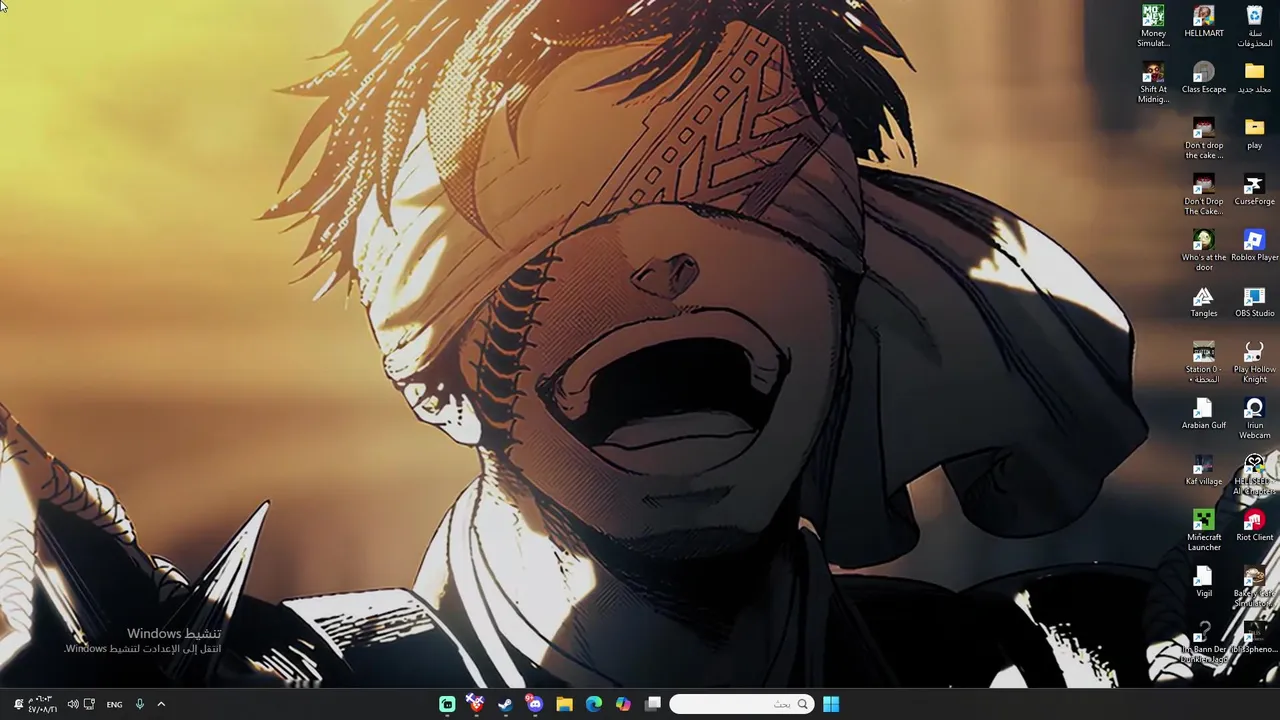Switch the ENG input language indicator
This screenshot has height=720, width=1280.
point(114,704)
